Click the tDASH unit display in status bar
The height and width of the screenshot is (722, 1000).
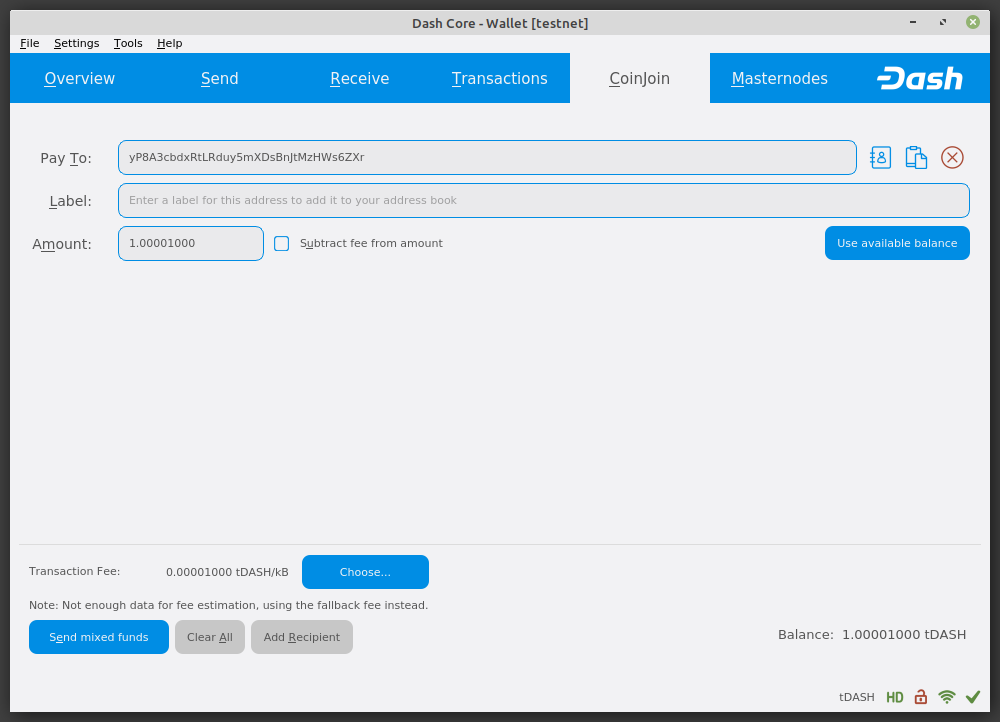pos(857,697)
